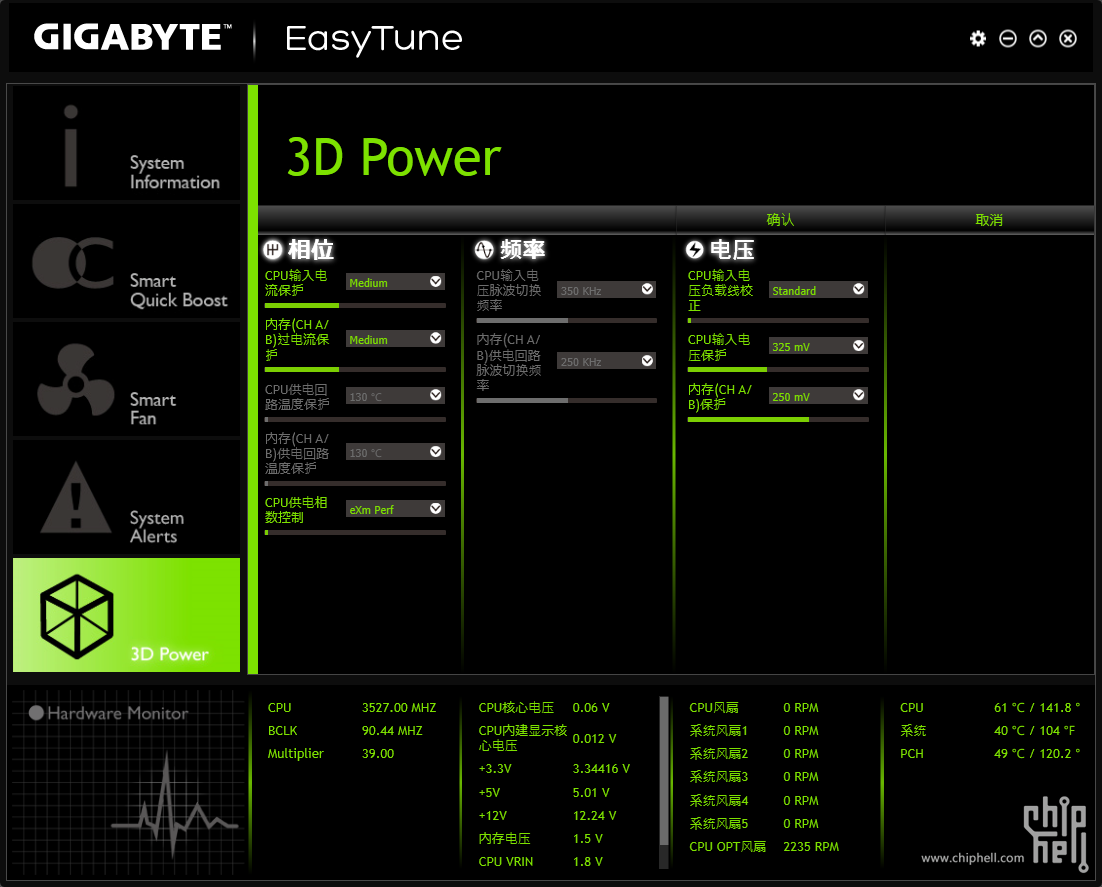Click the 系统风扇5 fan label
The height and width of the screenshot is (887, 1102).
point(718,824)
